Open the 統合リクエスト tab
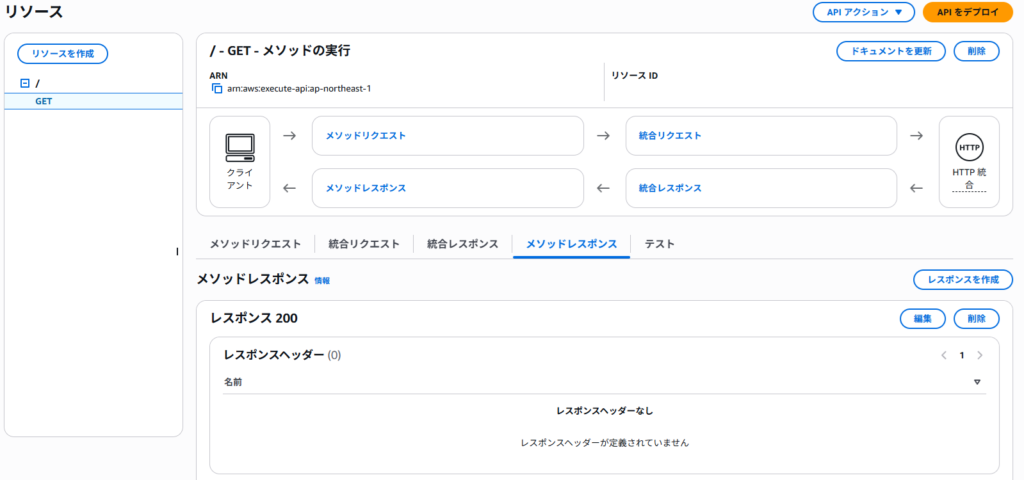This screenshot has width=1024, height=480. click(364, 244)
